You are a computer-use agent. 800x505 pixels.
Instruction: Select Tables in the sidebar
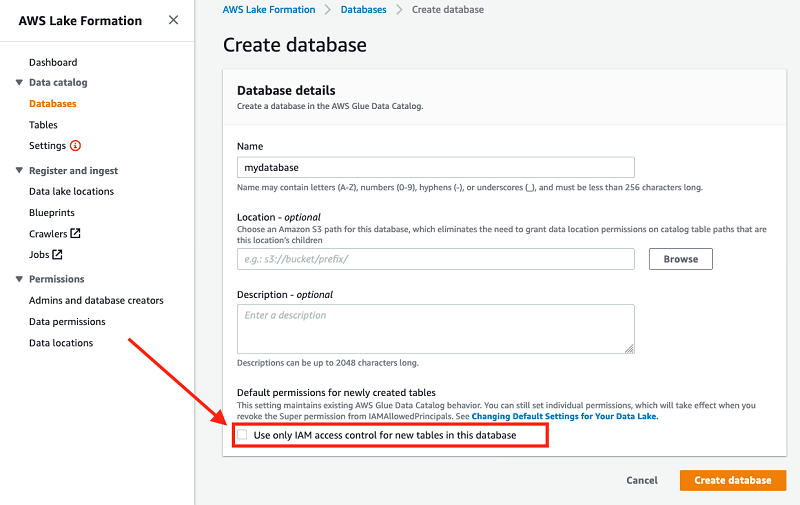[x=43, y=124]
